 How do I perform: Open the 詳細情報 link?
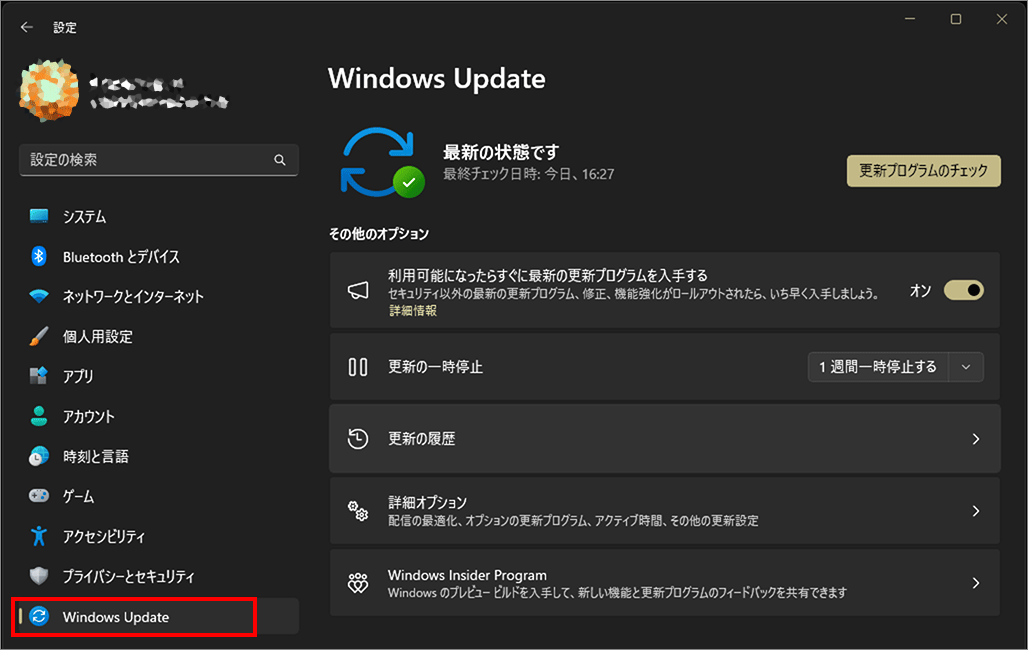tap(412, 310)
